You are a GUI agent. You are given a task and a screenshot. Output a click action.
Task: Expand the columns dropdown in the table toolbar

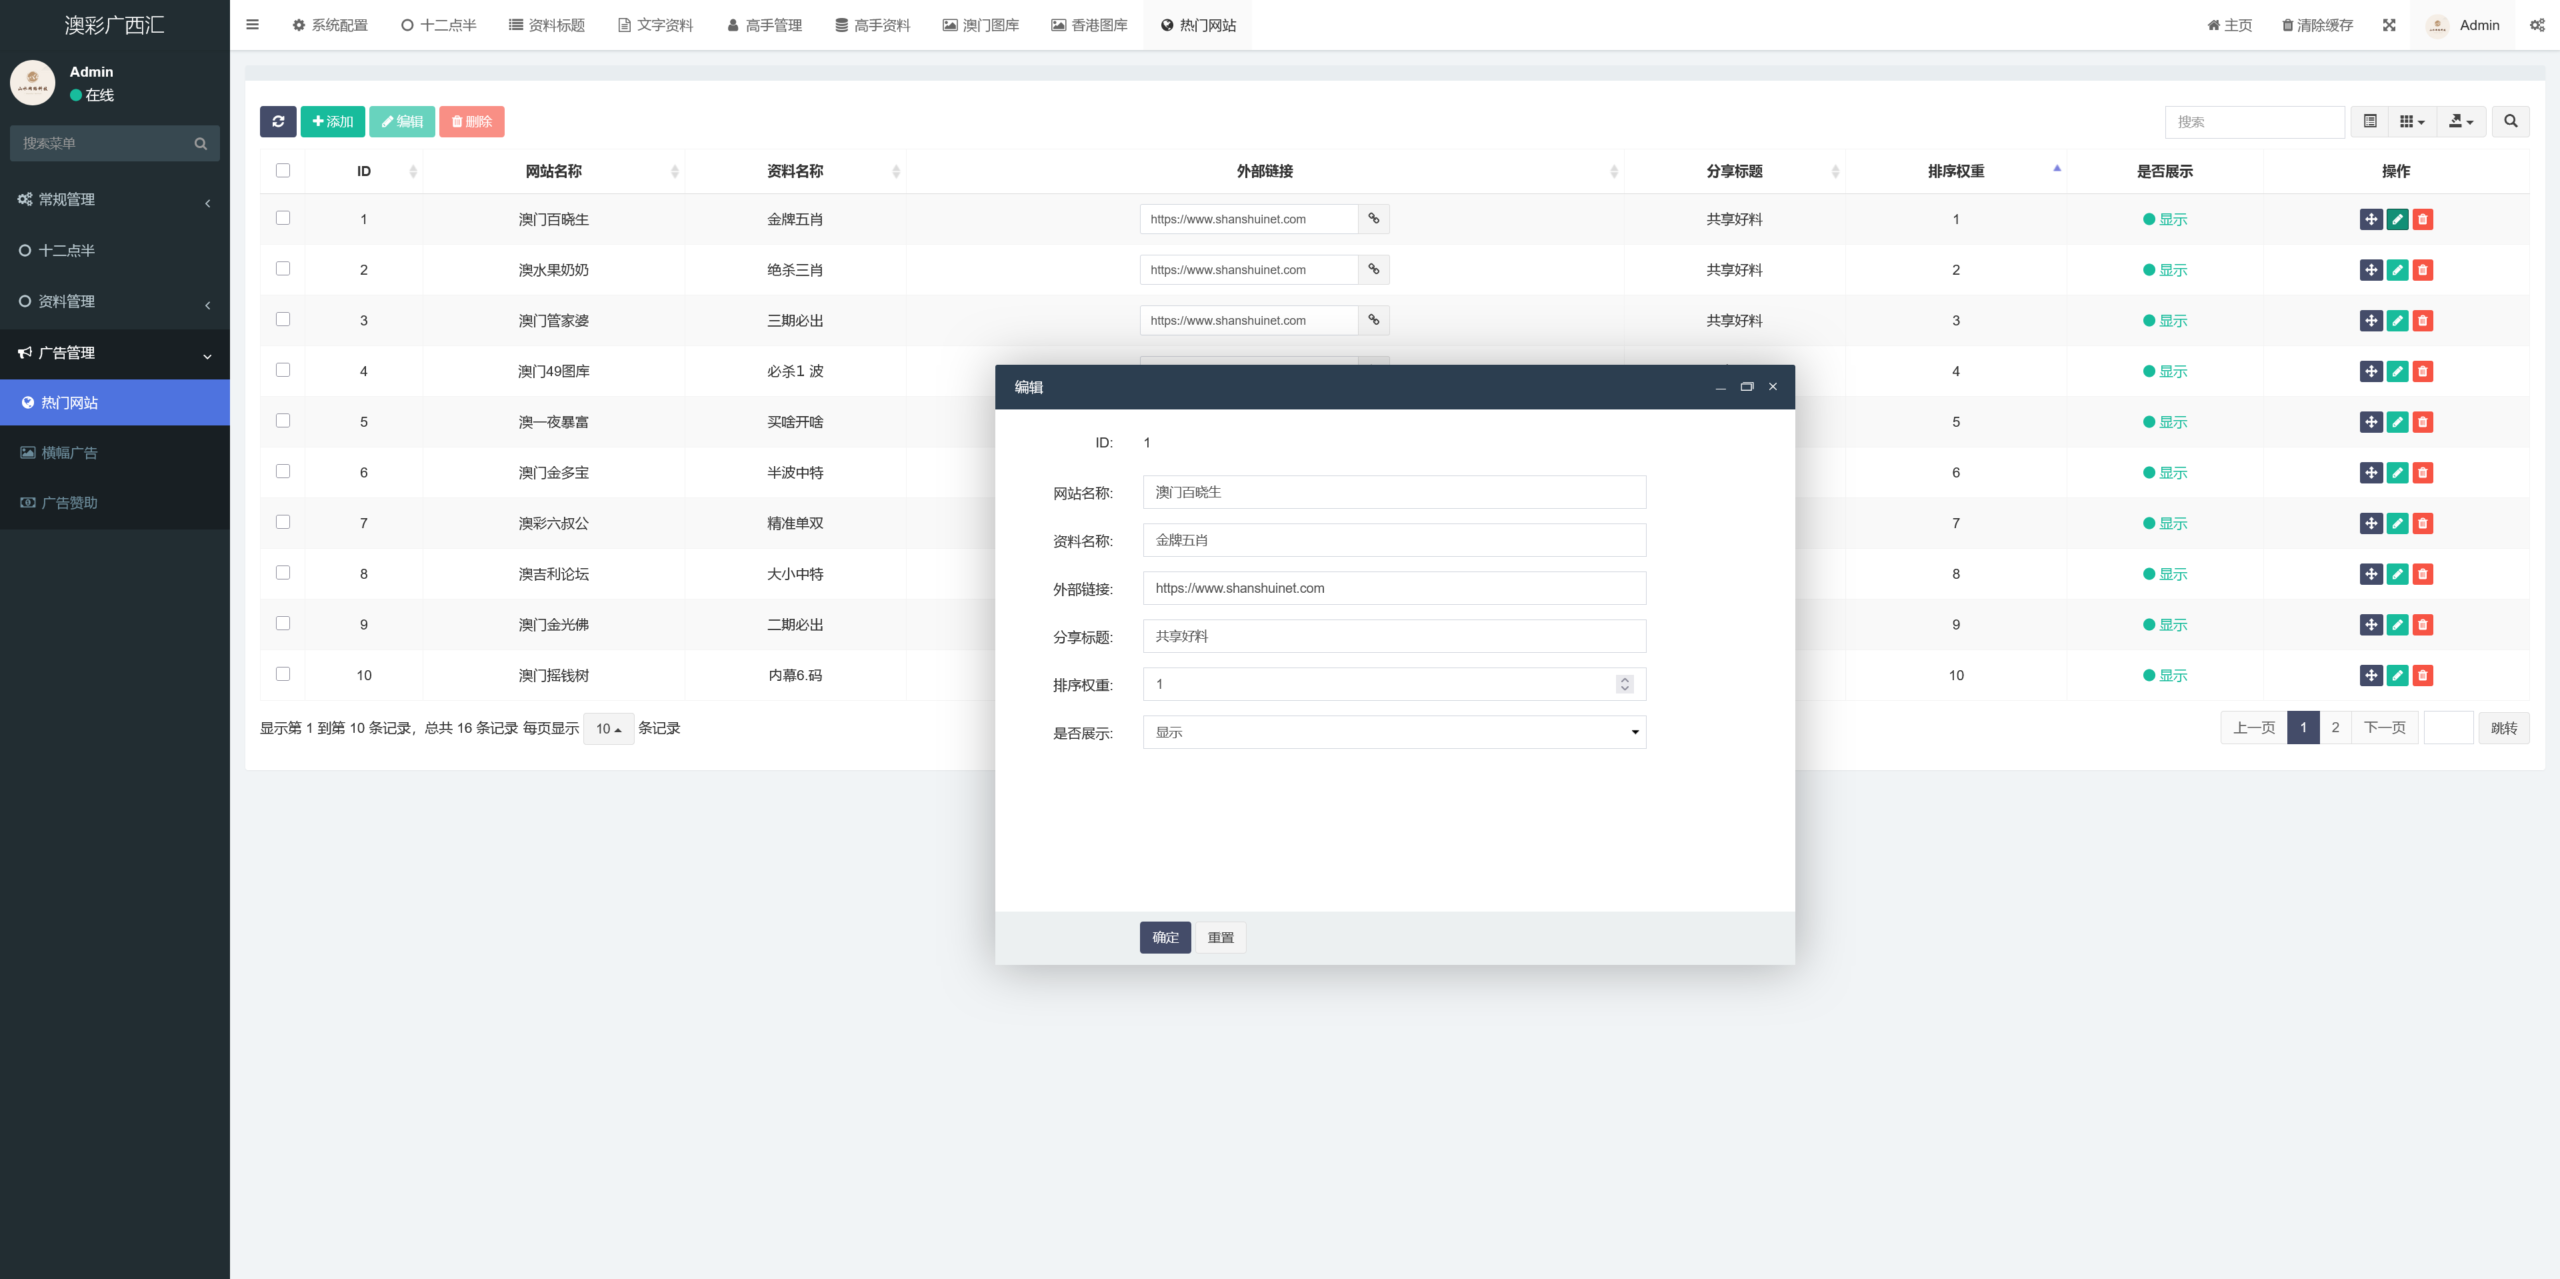click(x=2411, y=121)
